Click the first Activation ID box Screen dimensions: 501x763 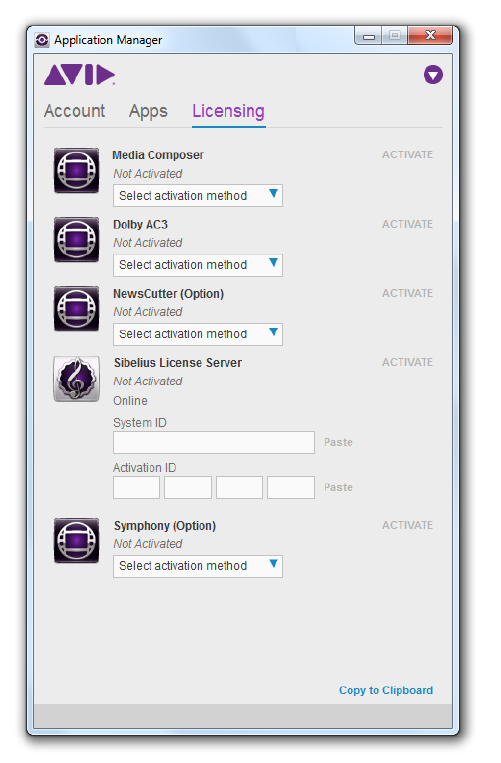click(137, 488)
